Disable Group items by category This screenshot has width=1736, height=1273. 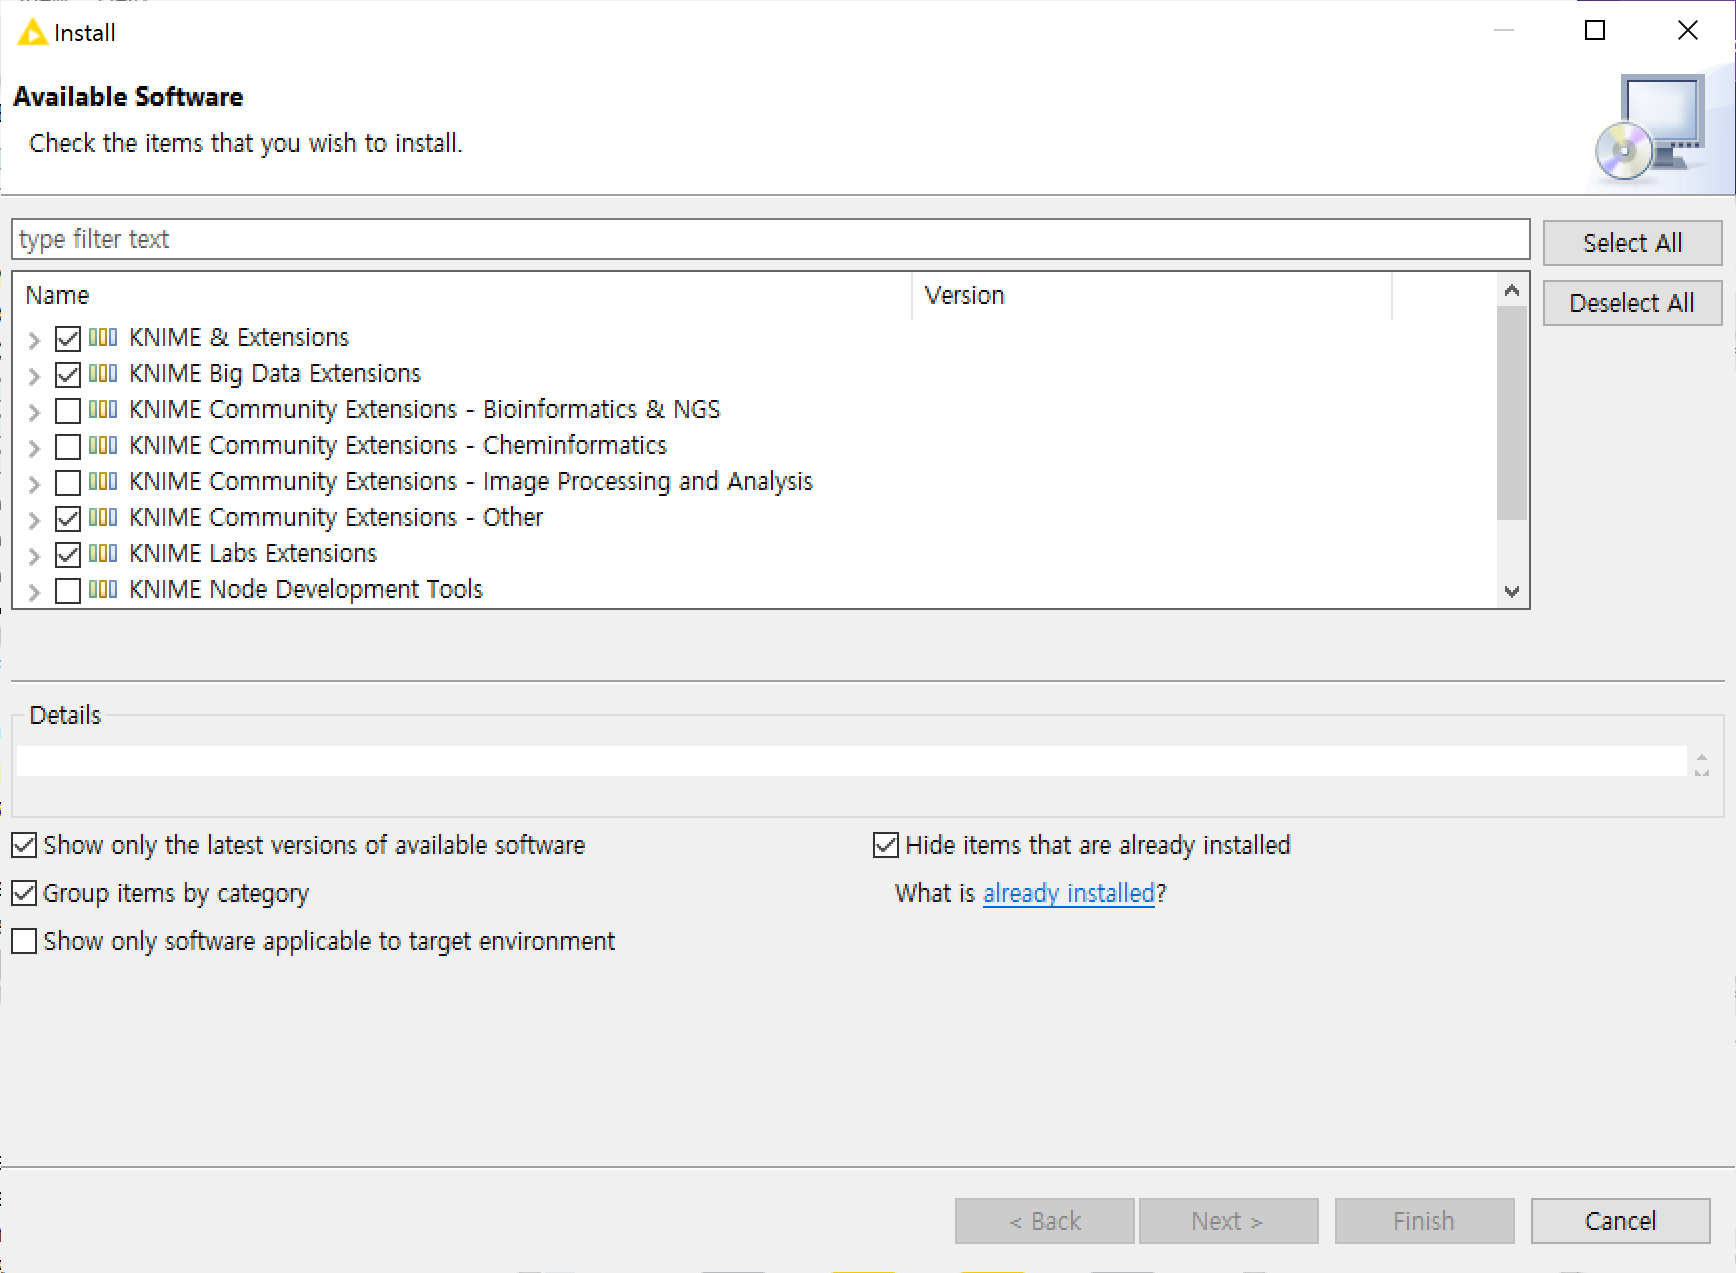click(24, 893)
